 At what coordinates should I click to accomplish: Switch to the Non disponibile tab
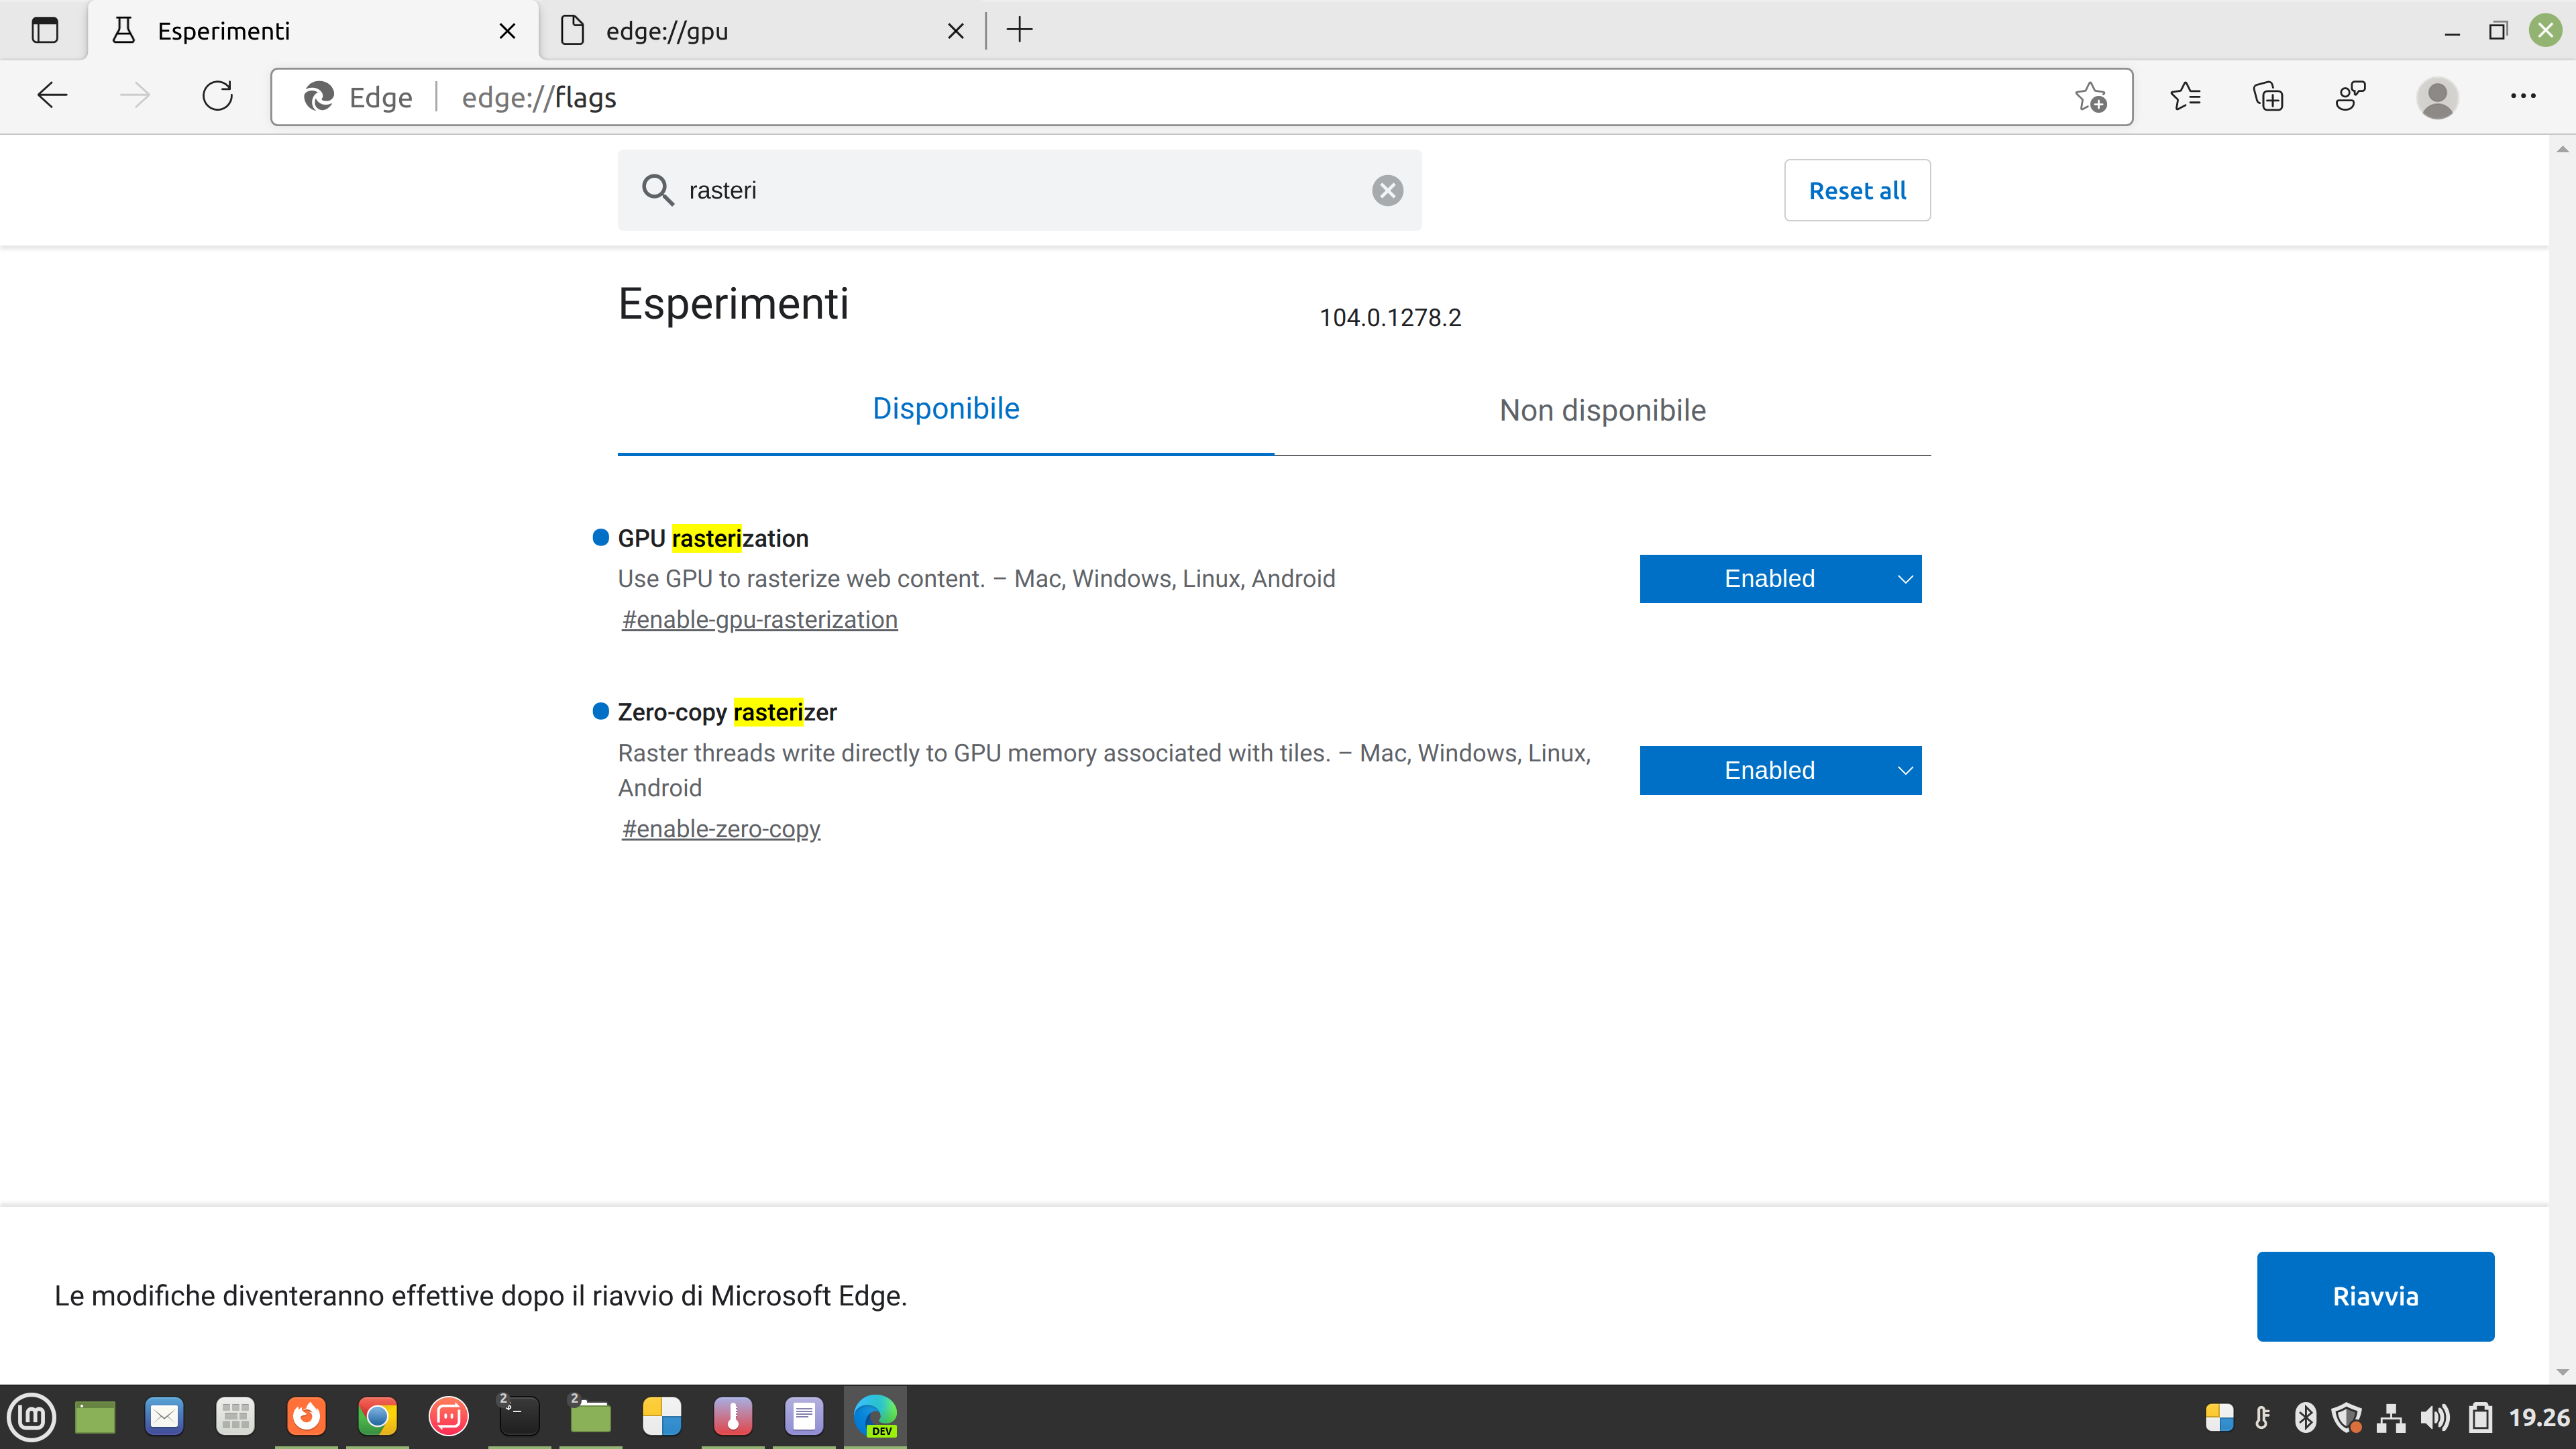tap(1602, 410)
